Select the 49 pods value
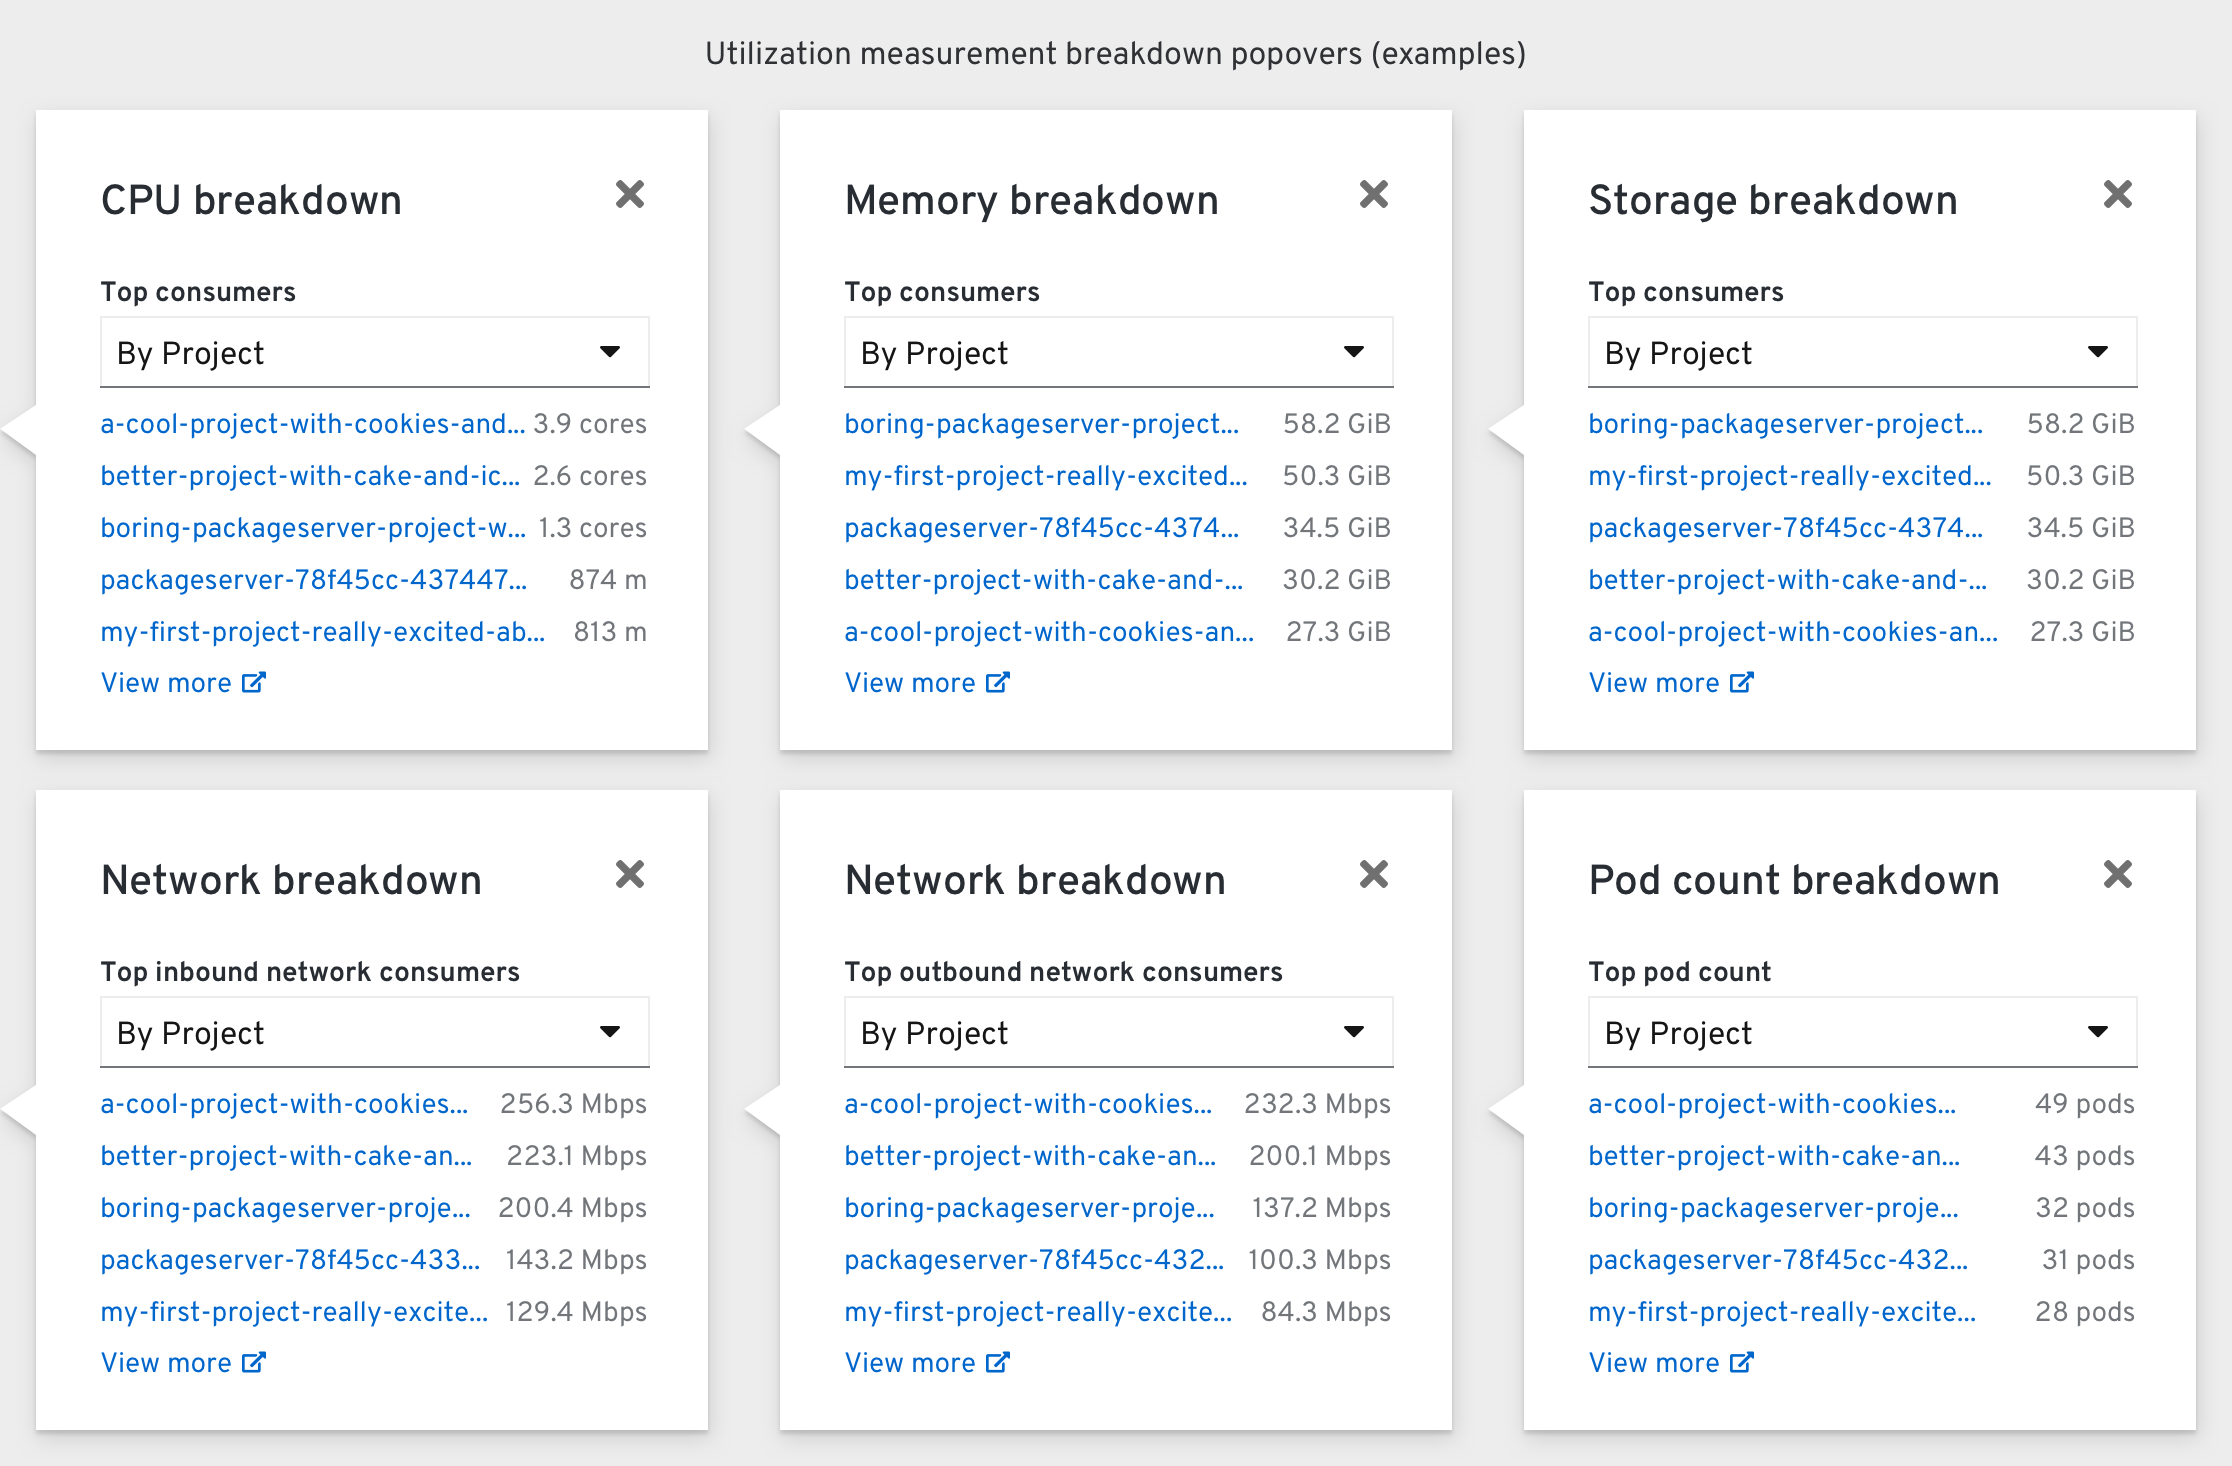The height and width of the screenshot is (1466, 2232). pyautogui.click(x=2085, y=1104)
